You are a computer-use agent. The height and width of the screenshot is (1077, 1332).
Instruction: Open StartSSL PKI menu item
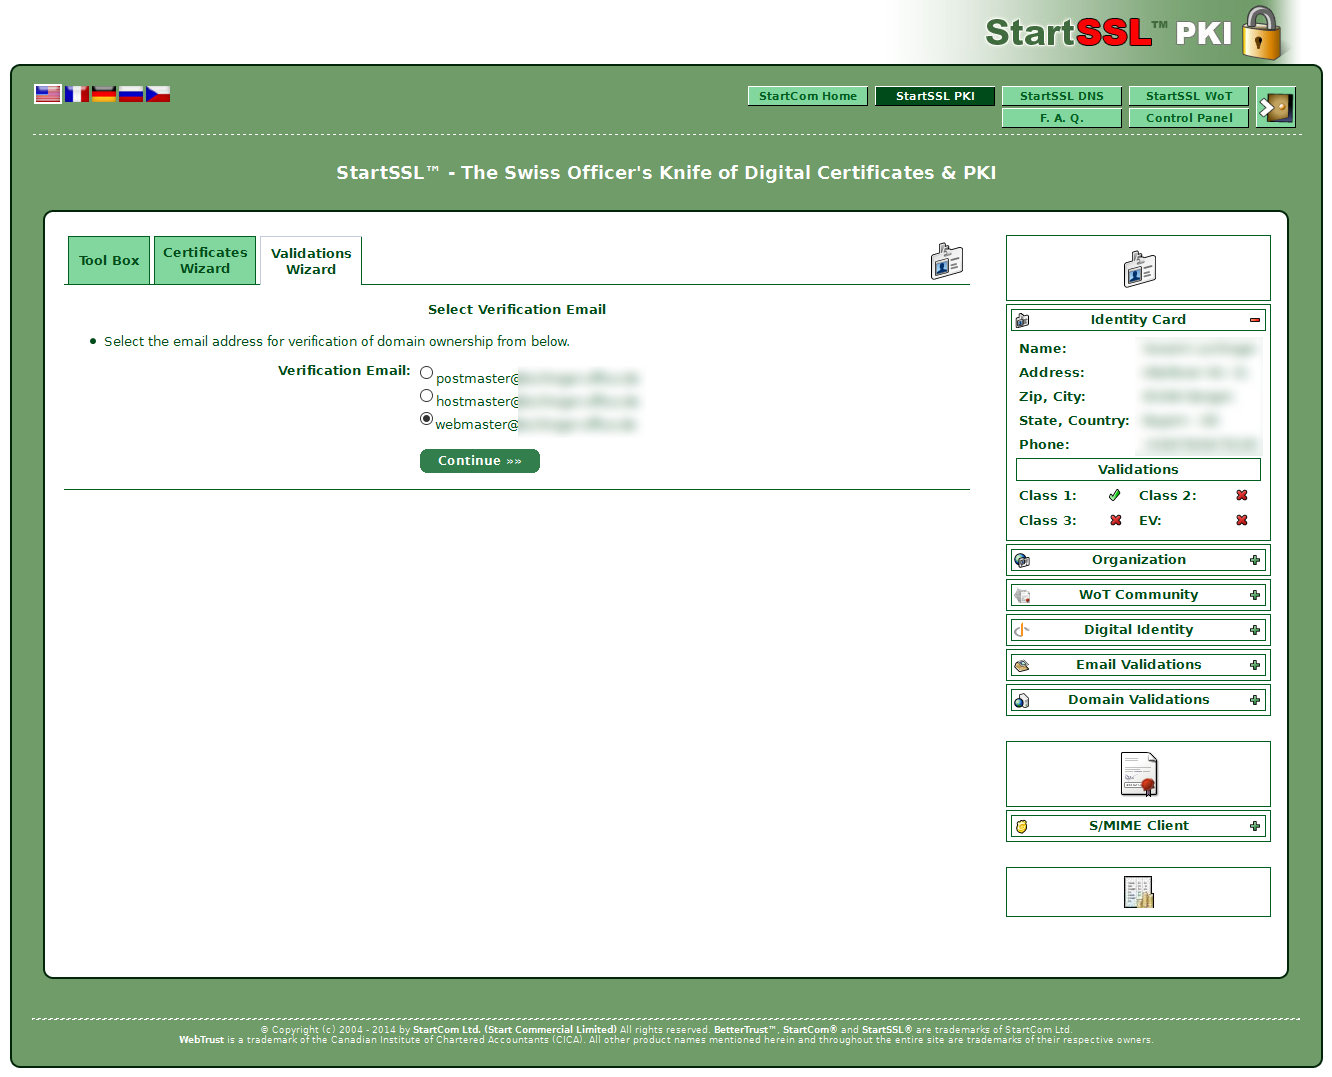pos(935,96)
